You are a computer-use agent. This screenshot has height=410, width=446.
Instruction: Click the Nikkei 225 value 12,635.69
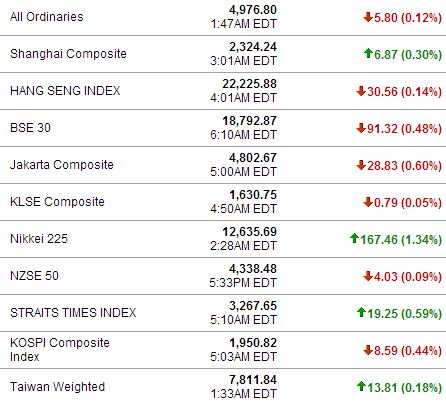pyautogui.click(x=250, y=232)
